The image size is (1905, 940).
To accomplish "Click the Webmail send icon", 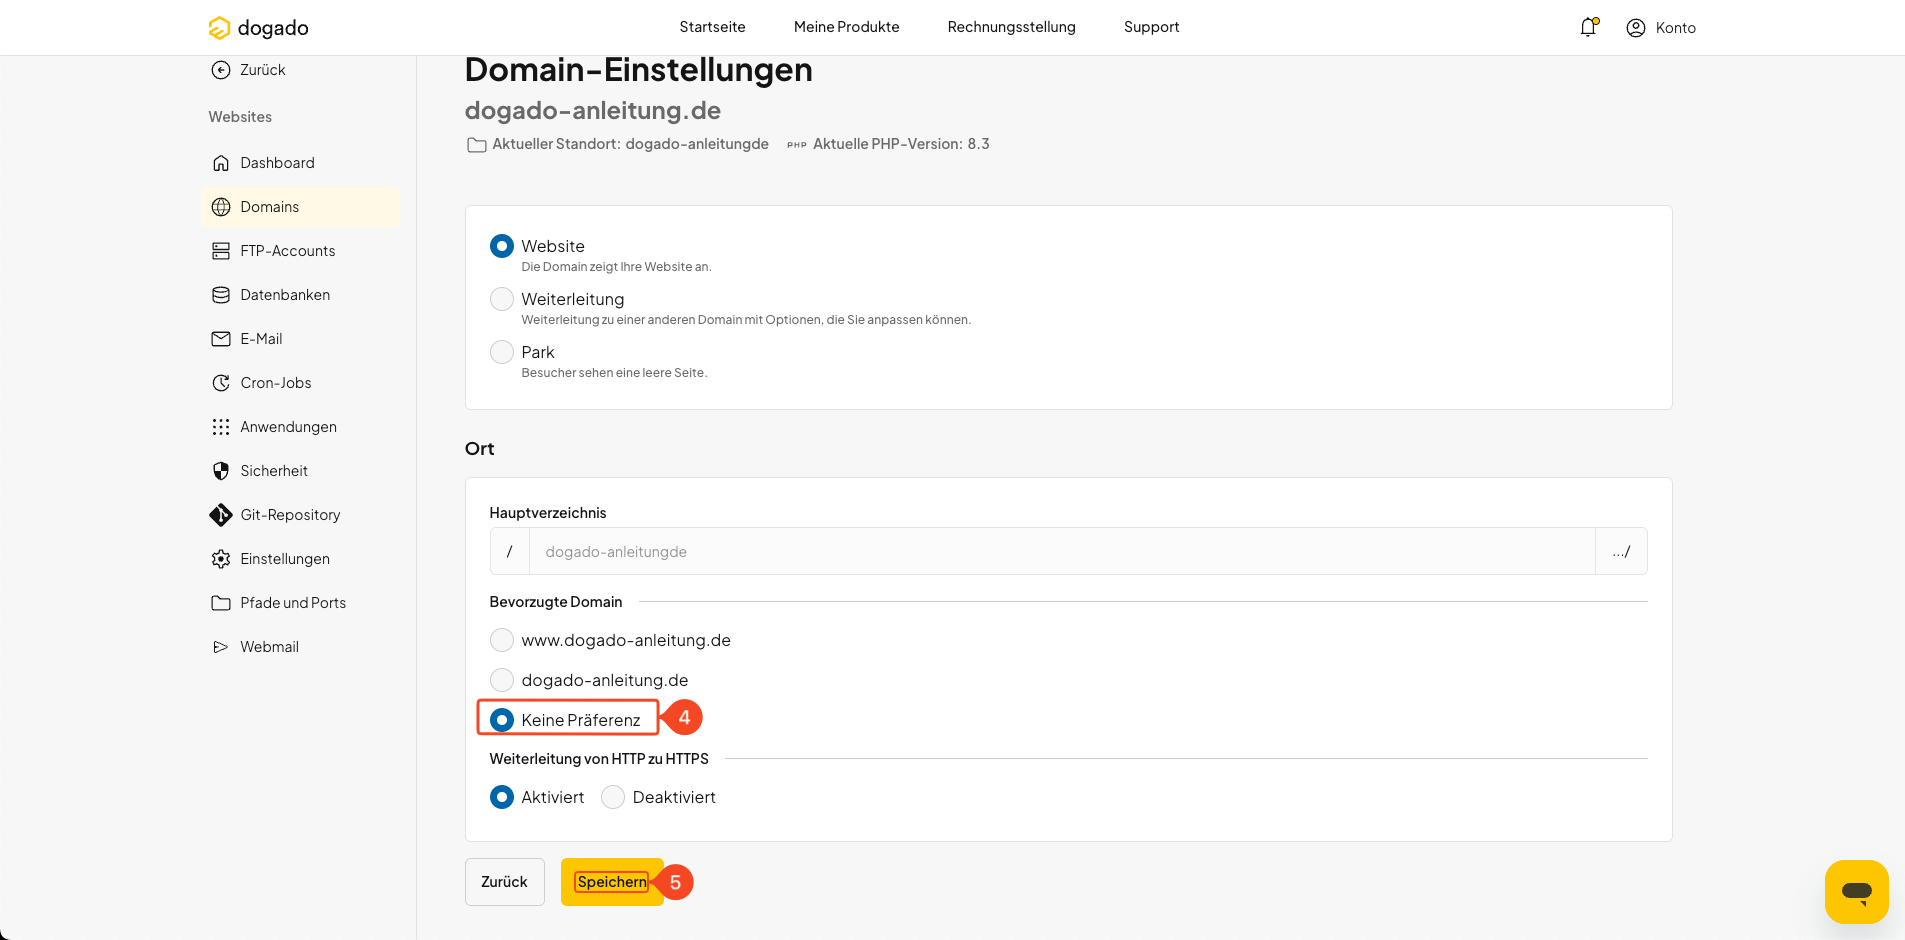I will (x=221, y=647).
